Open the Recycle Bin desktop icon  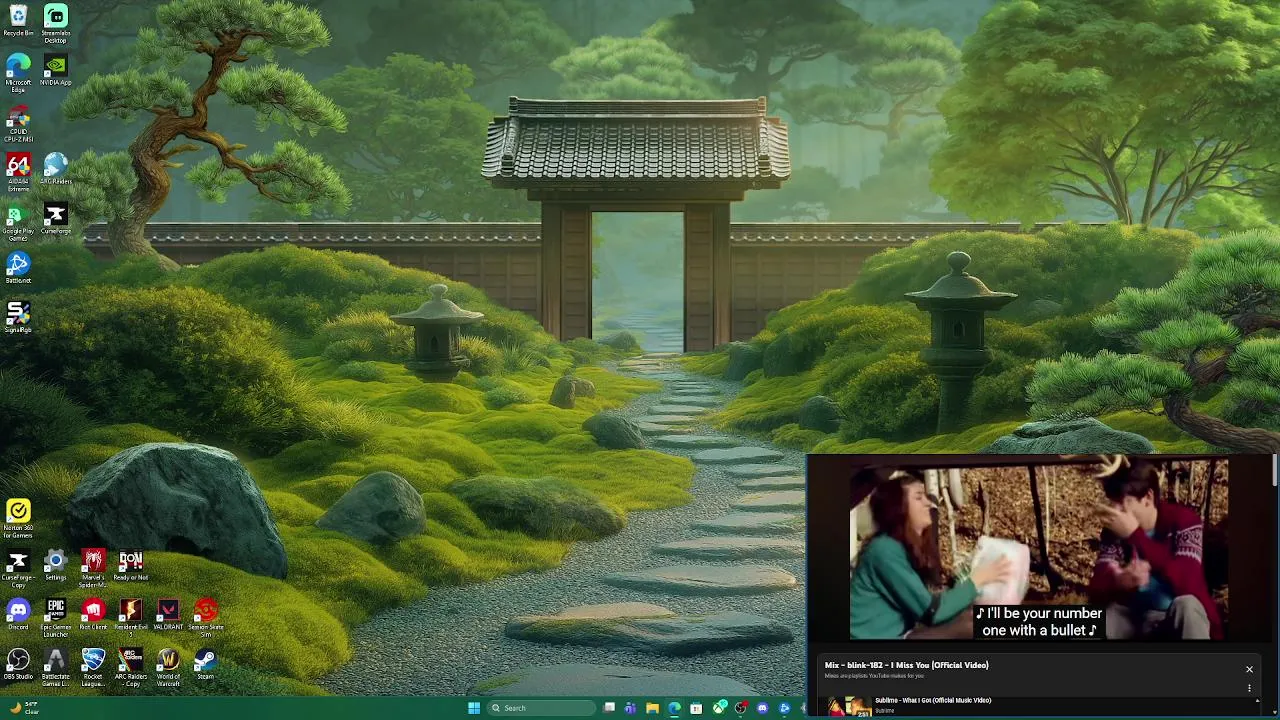pos(18,20)
